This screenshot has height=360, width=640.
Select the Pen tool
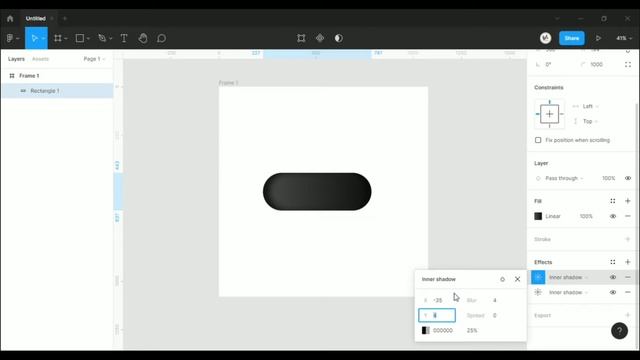(x=102, y=38)
